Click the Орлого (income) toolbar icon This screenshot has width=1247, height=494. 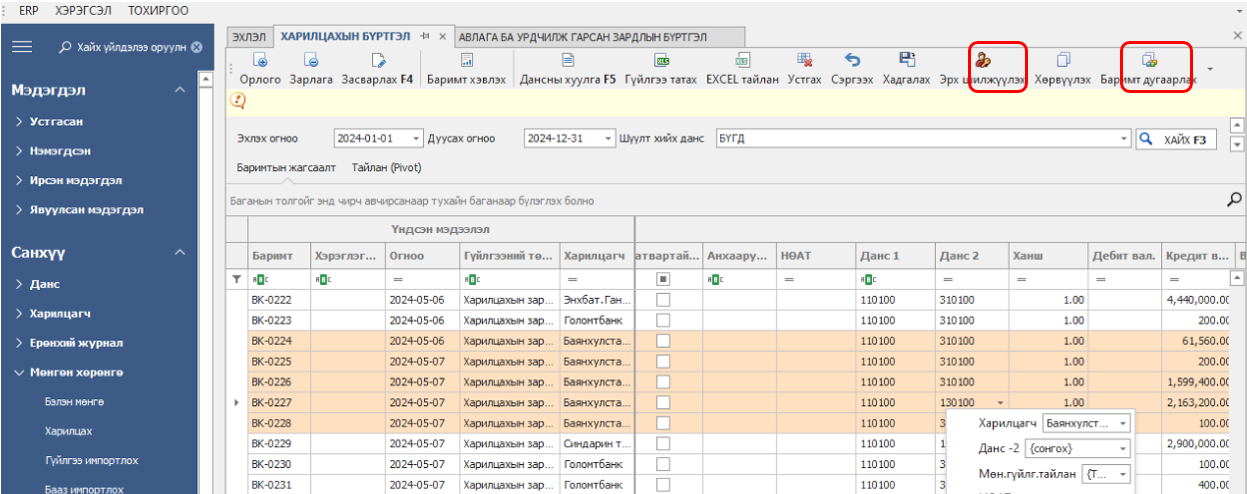pos(260,60)
